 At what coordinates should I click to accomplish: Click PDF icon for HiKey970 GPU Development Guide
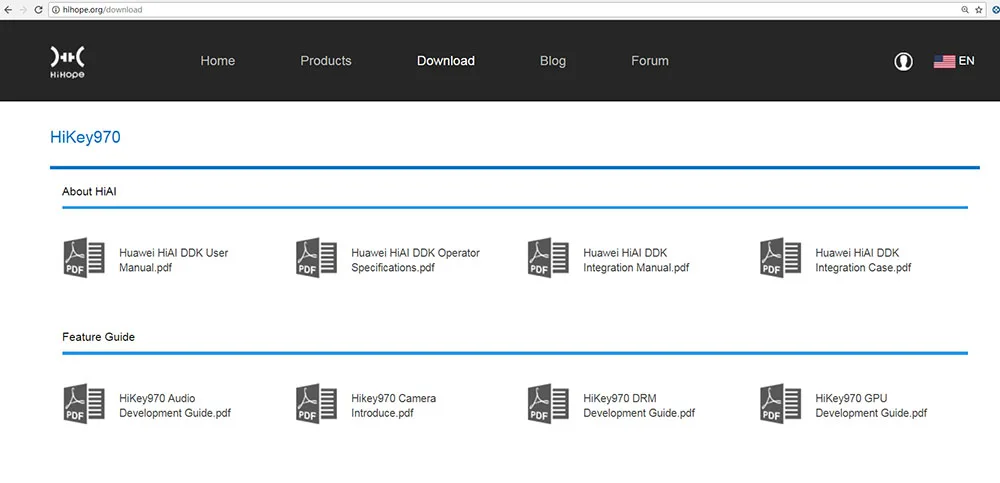pyautogui.click(x=781, y=403)
